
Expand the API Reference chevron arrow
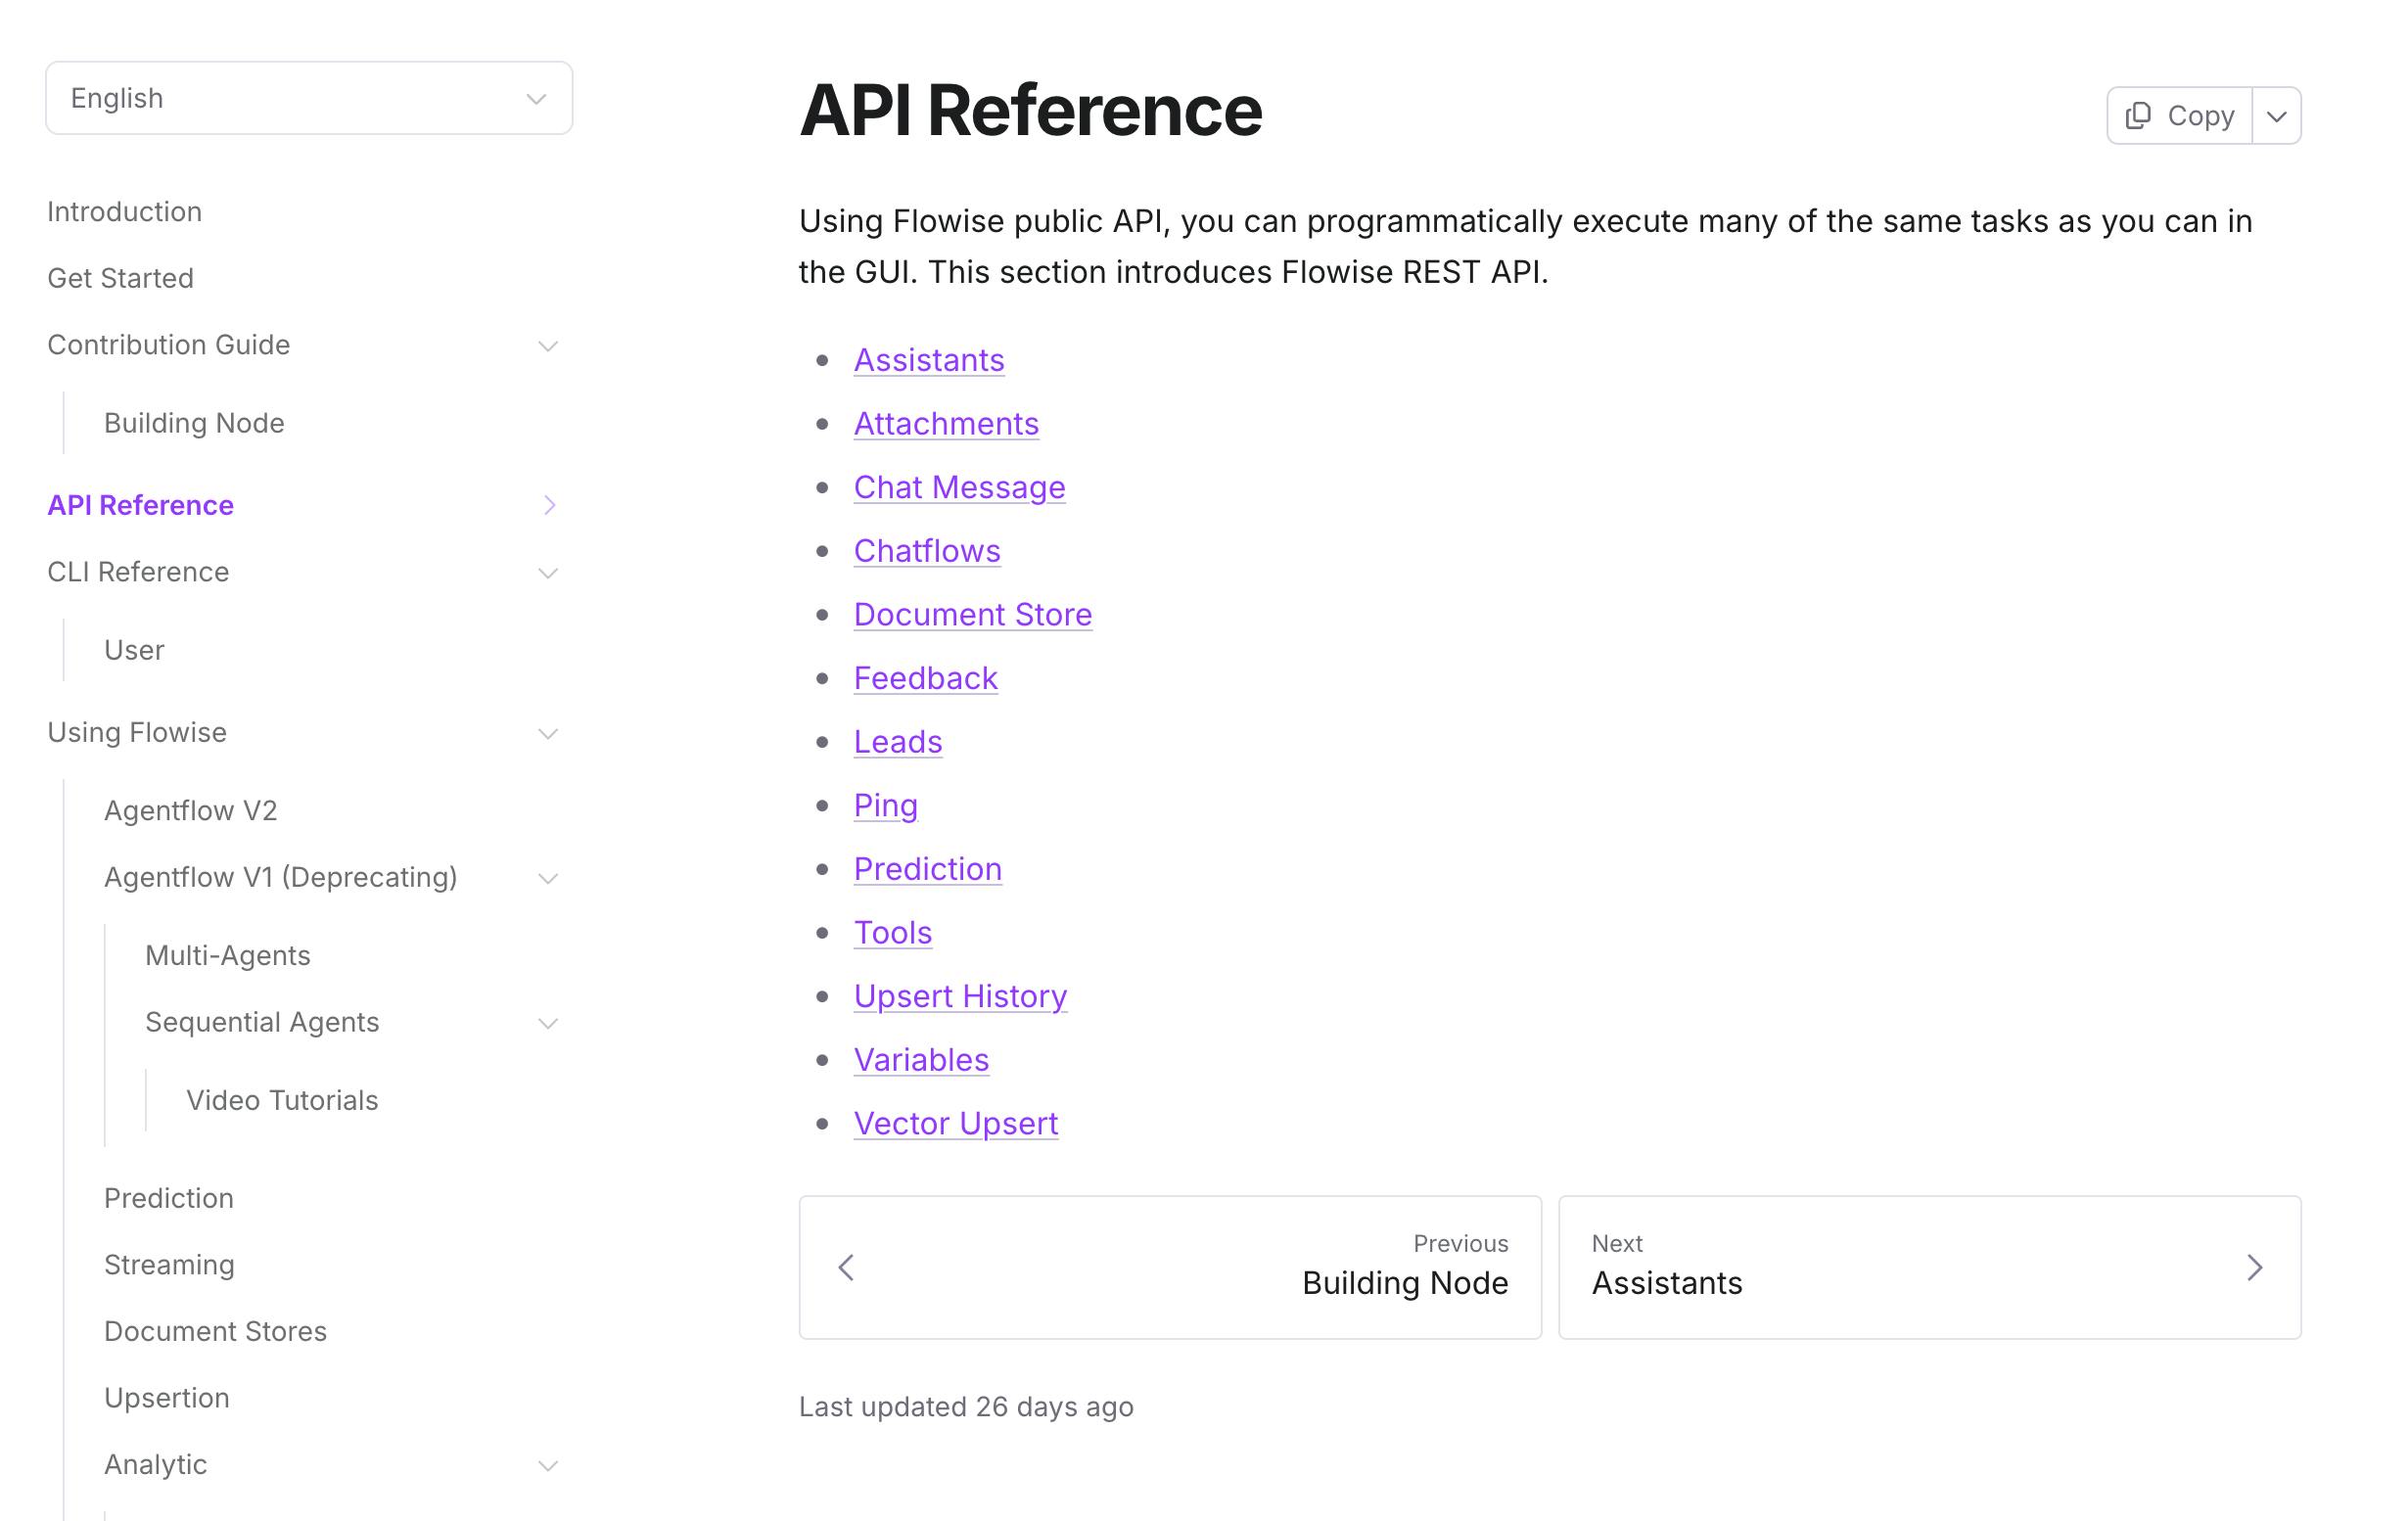pos(549,505)
